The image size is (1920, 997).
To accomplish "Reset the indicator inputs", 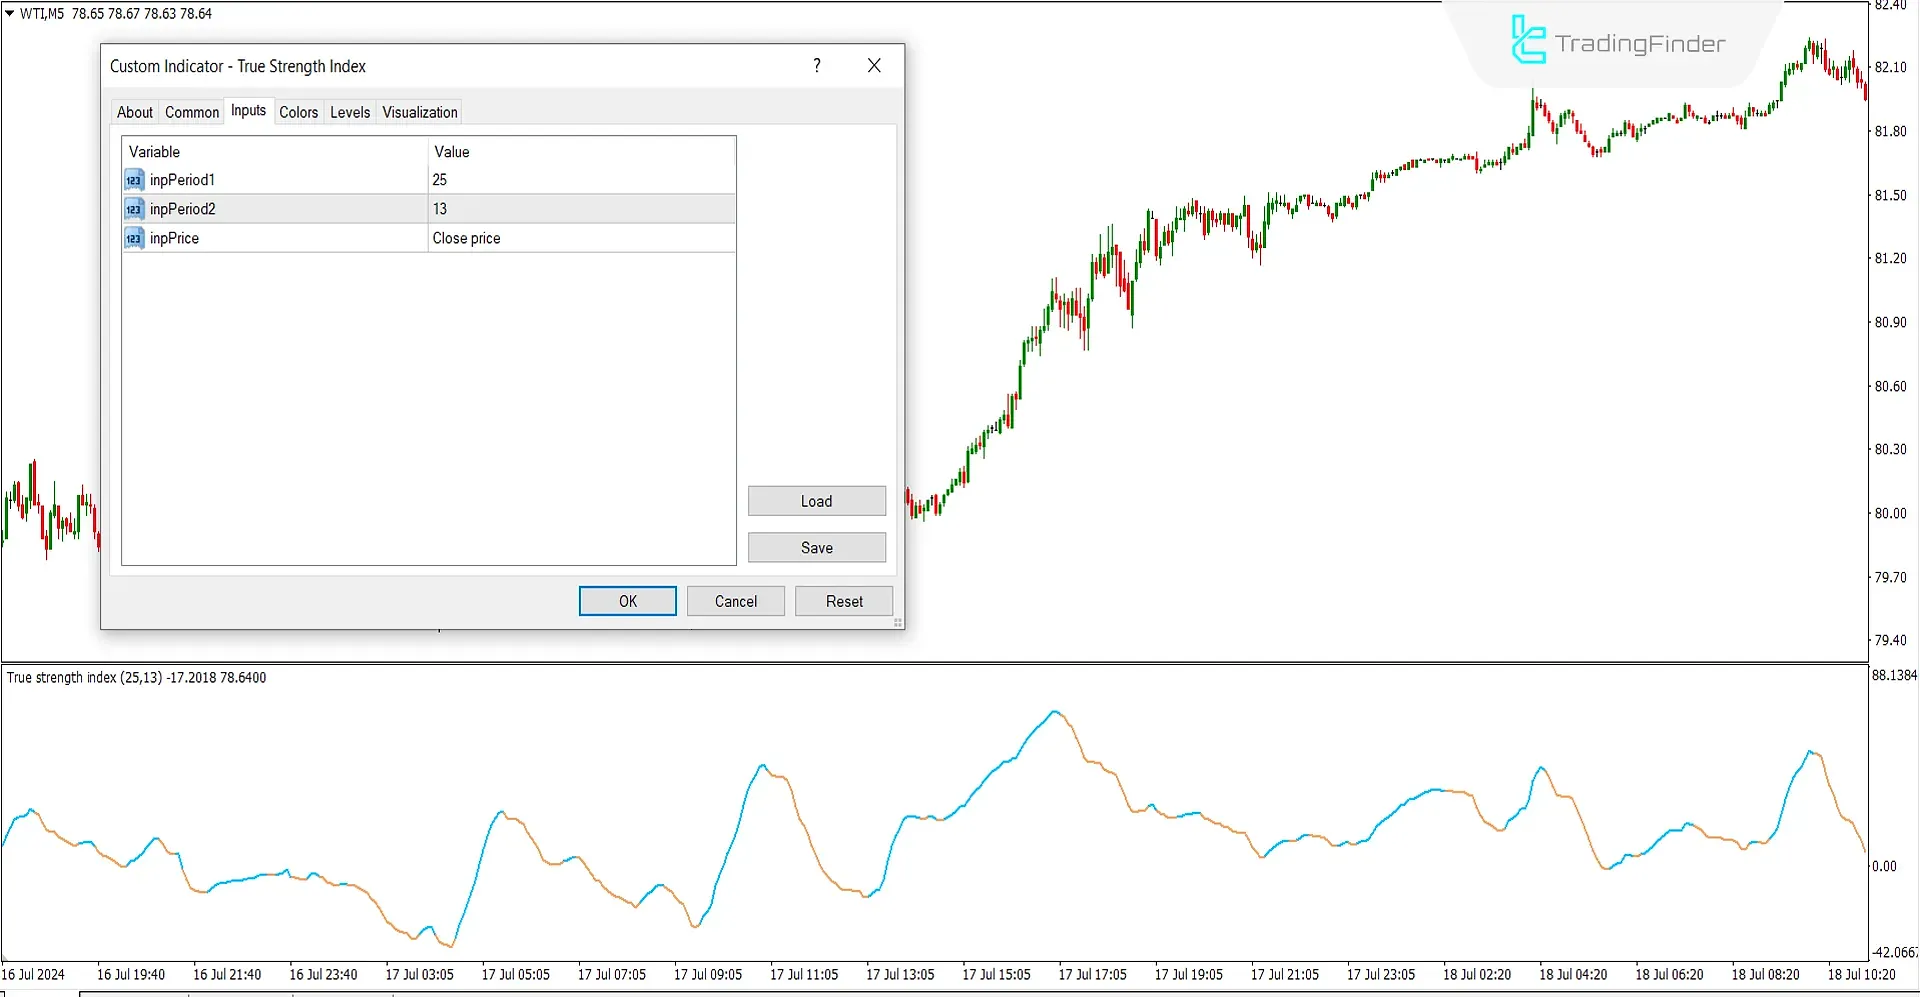I will click(844, 601).
